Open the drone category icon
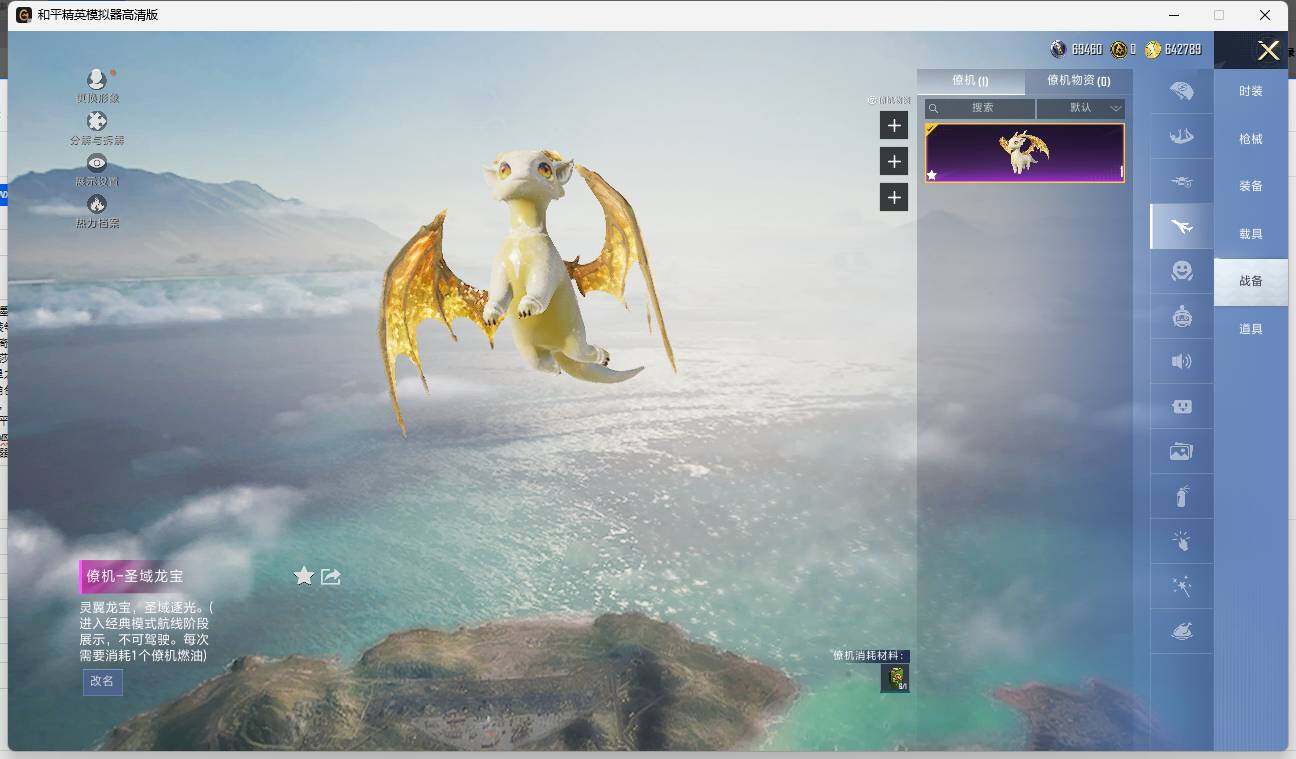This screenshot has height=759, width=1296. [1181, 181]
